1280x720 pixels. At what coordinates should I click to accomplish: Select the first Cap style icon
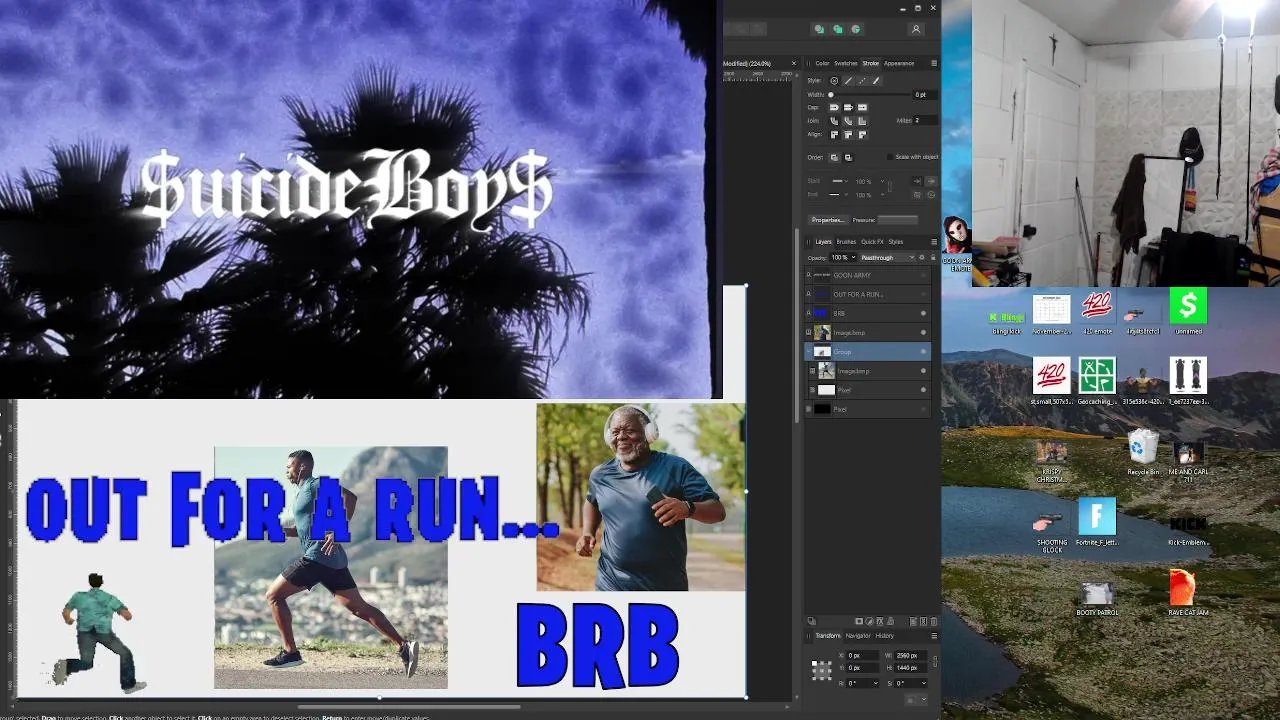(x=834, y=107)
